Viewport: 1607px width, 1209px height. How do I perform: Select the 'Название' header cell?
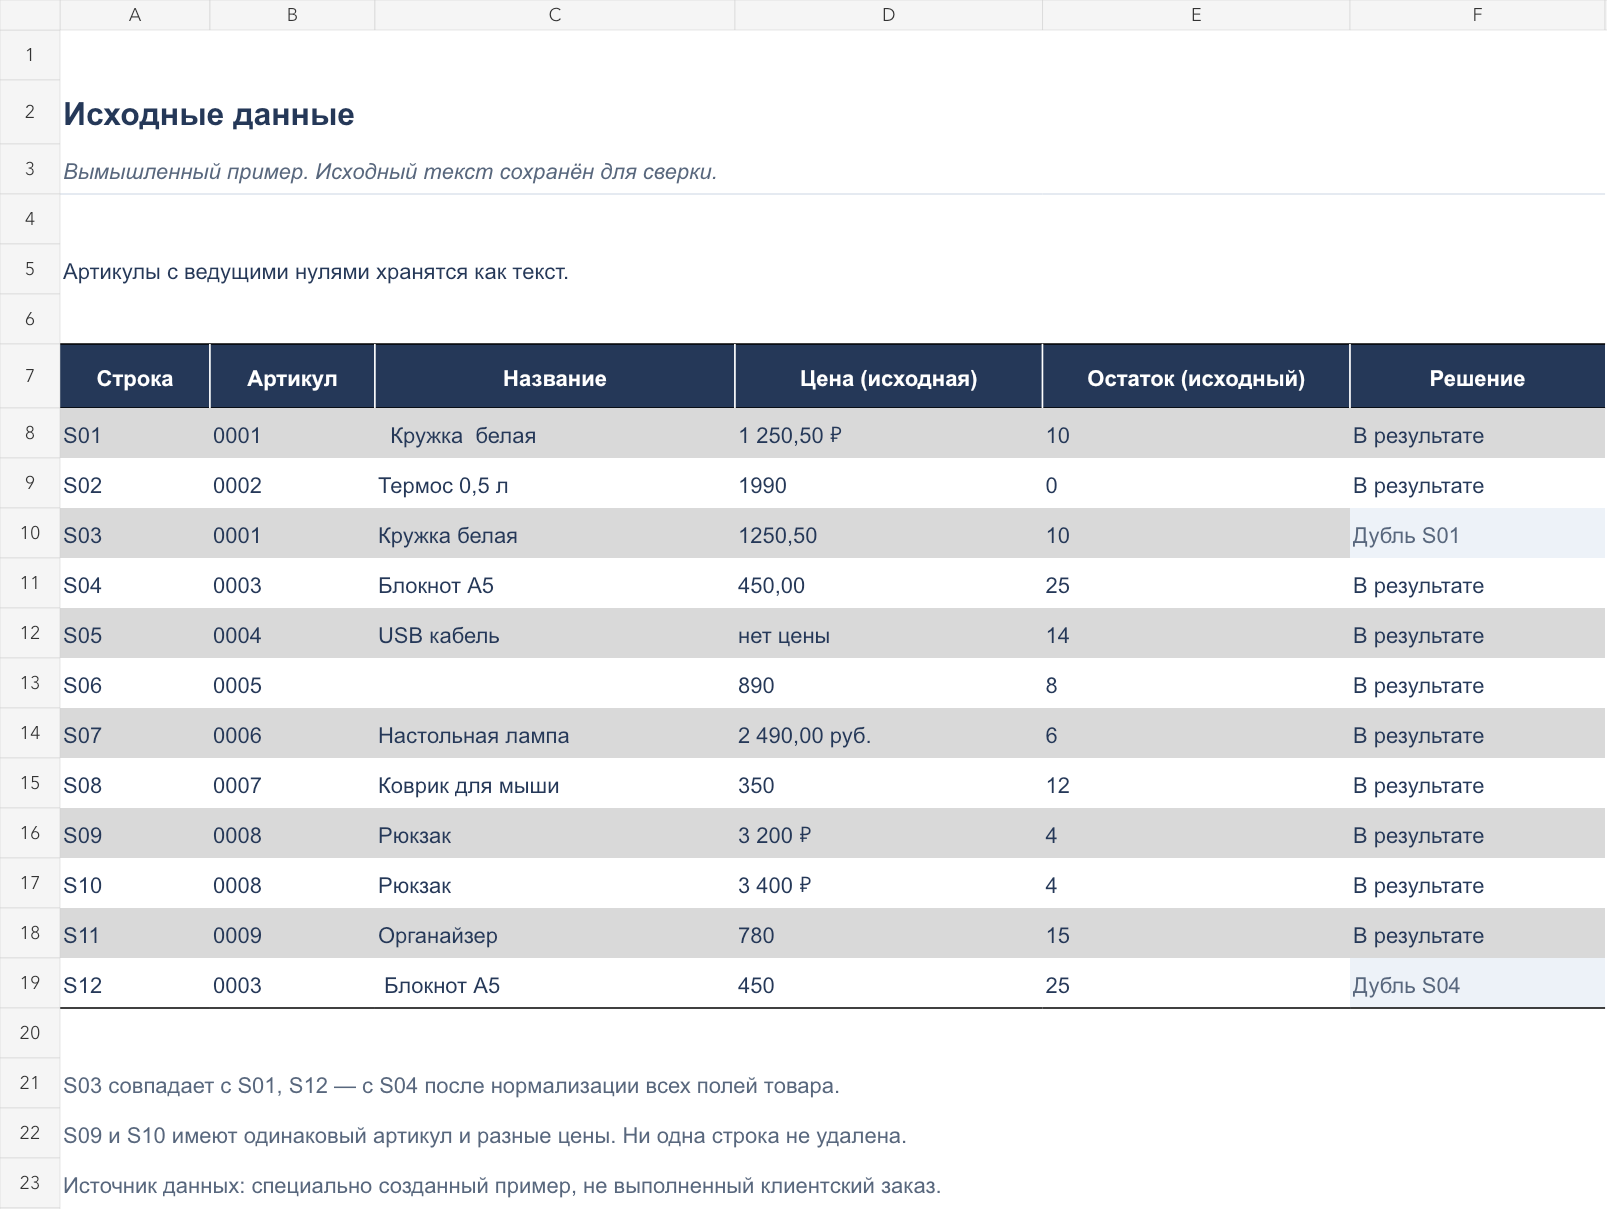click(555, 377)
